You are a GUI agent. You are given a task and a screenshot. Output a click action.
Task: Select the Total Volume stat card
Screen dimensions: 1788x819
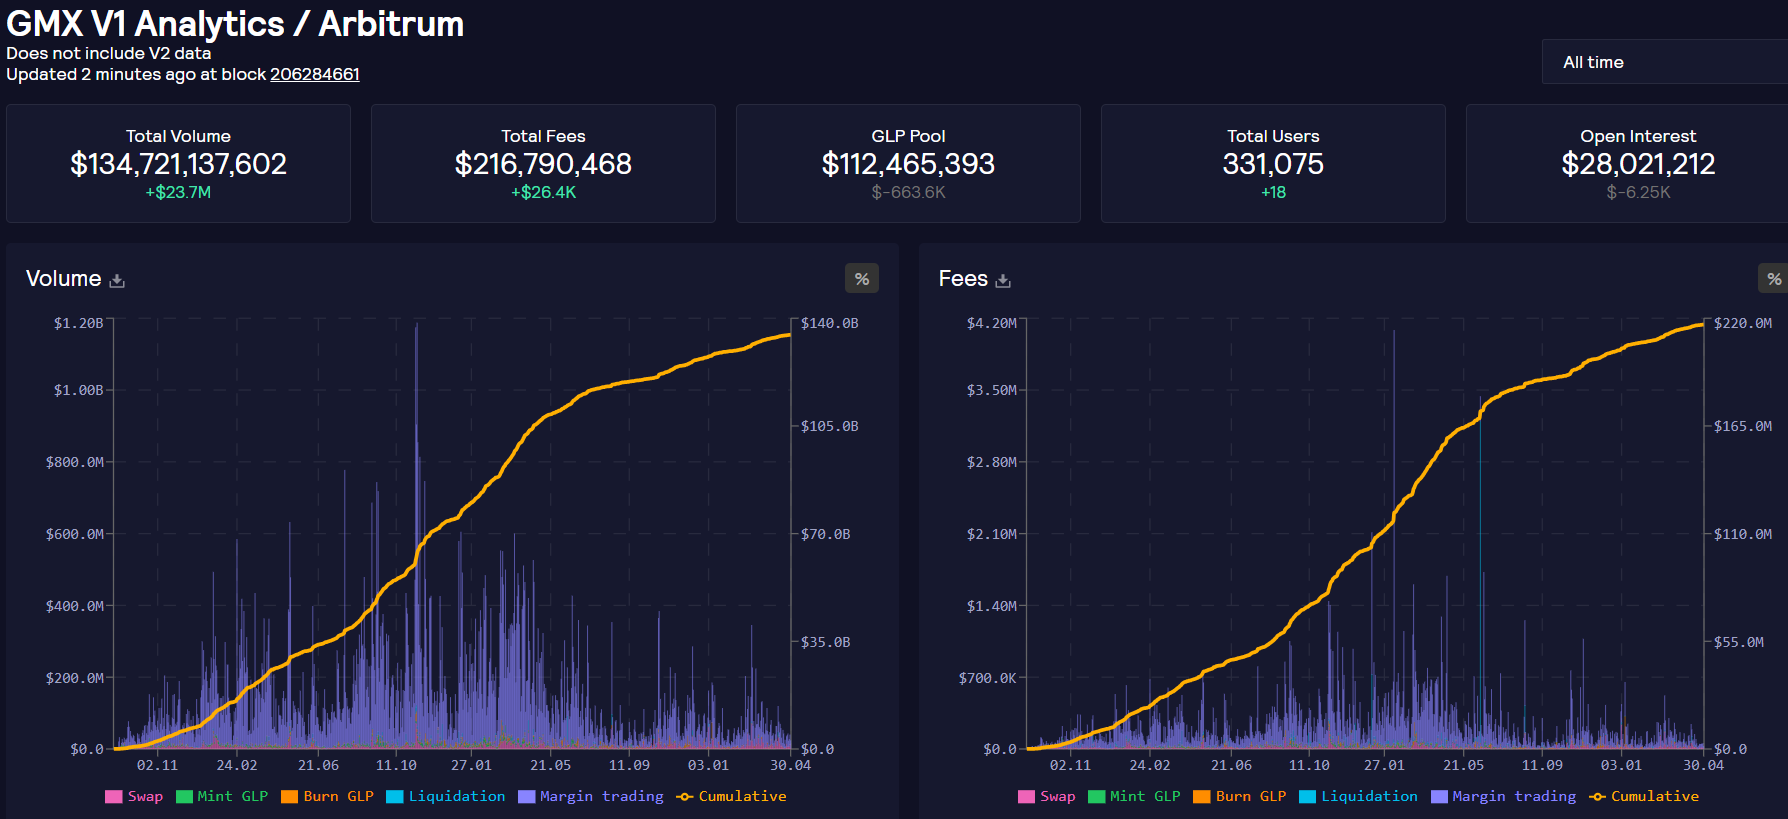[x=178, y=163]
